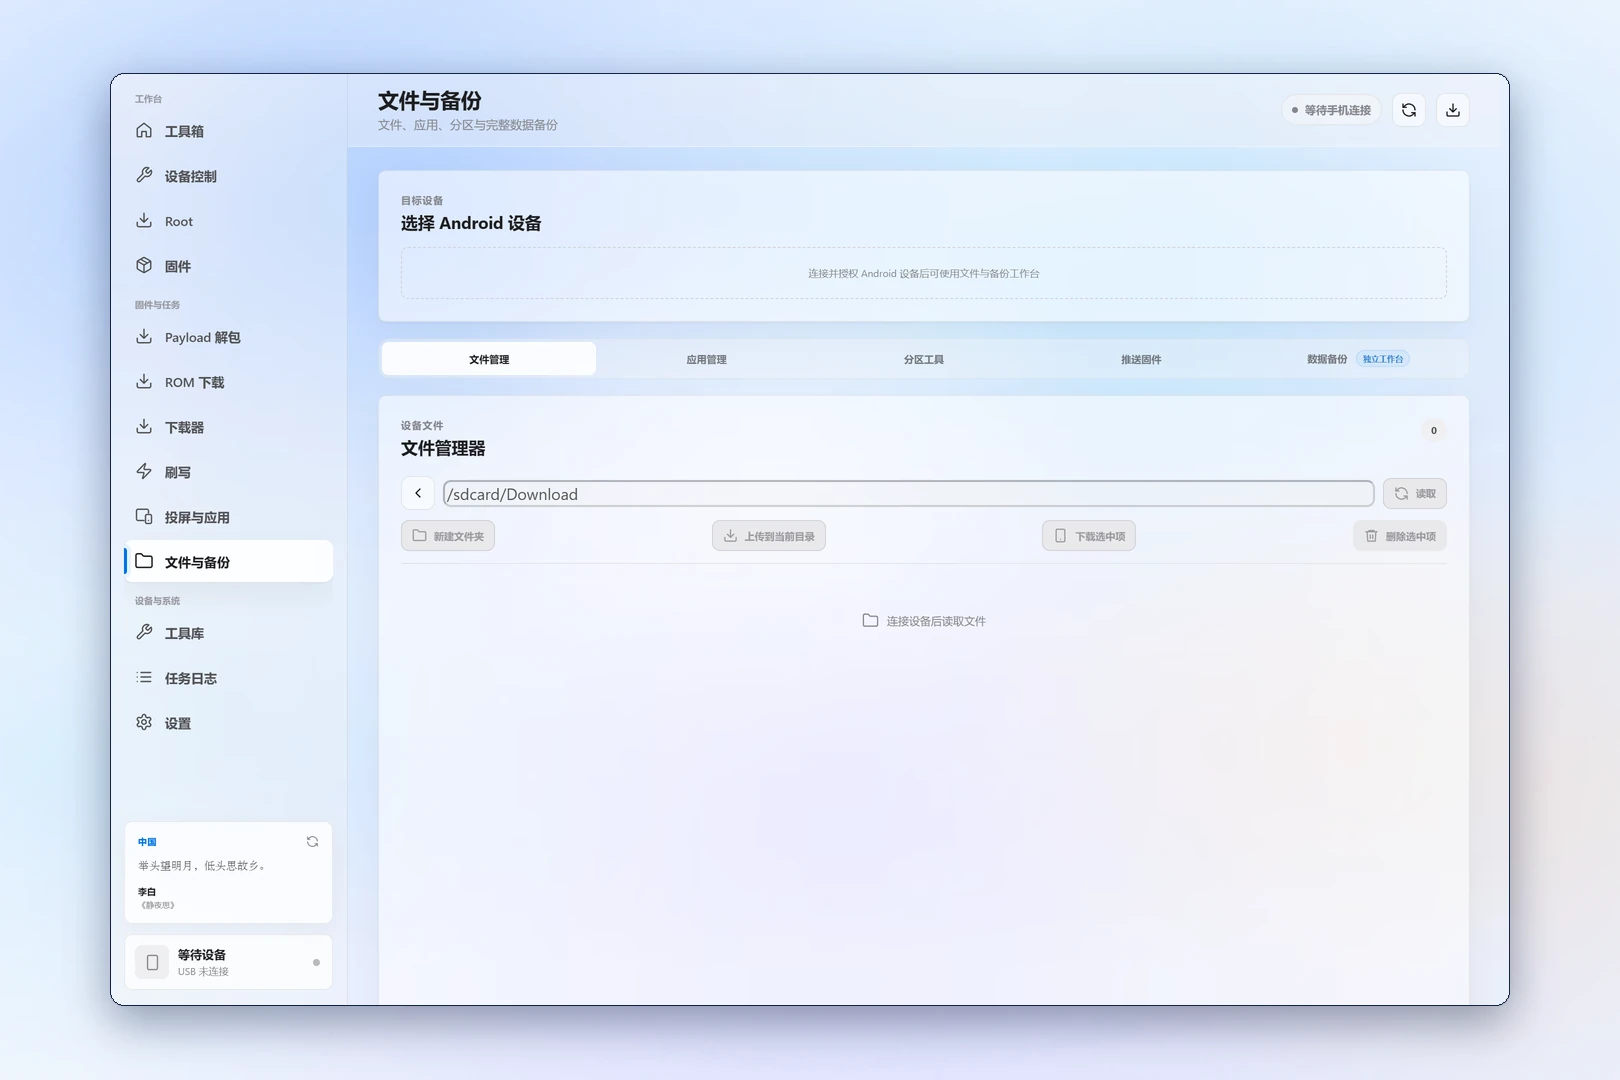Click the 新建文件夹 button
The image size is (1620, 1080).
448,536
